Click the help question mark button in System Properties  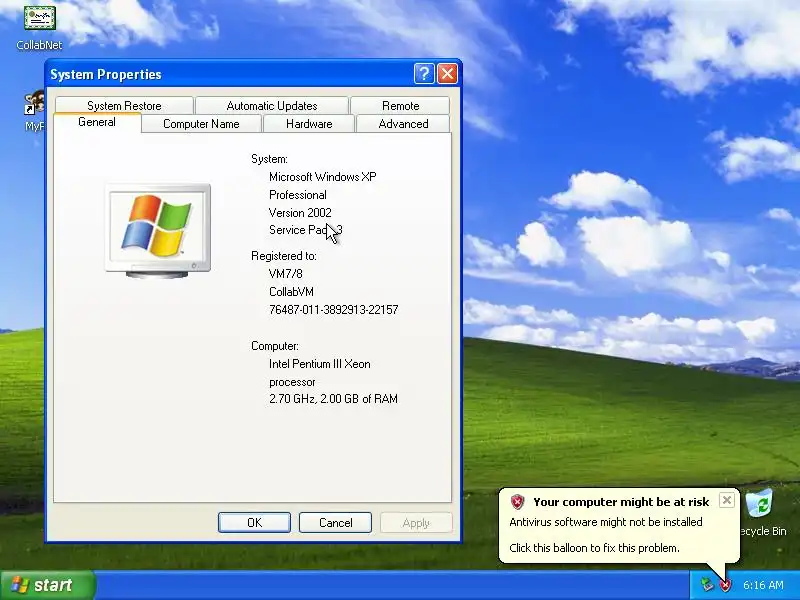click(x=424, y=74)
